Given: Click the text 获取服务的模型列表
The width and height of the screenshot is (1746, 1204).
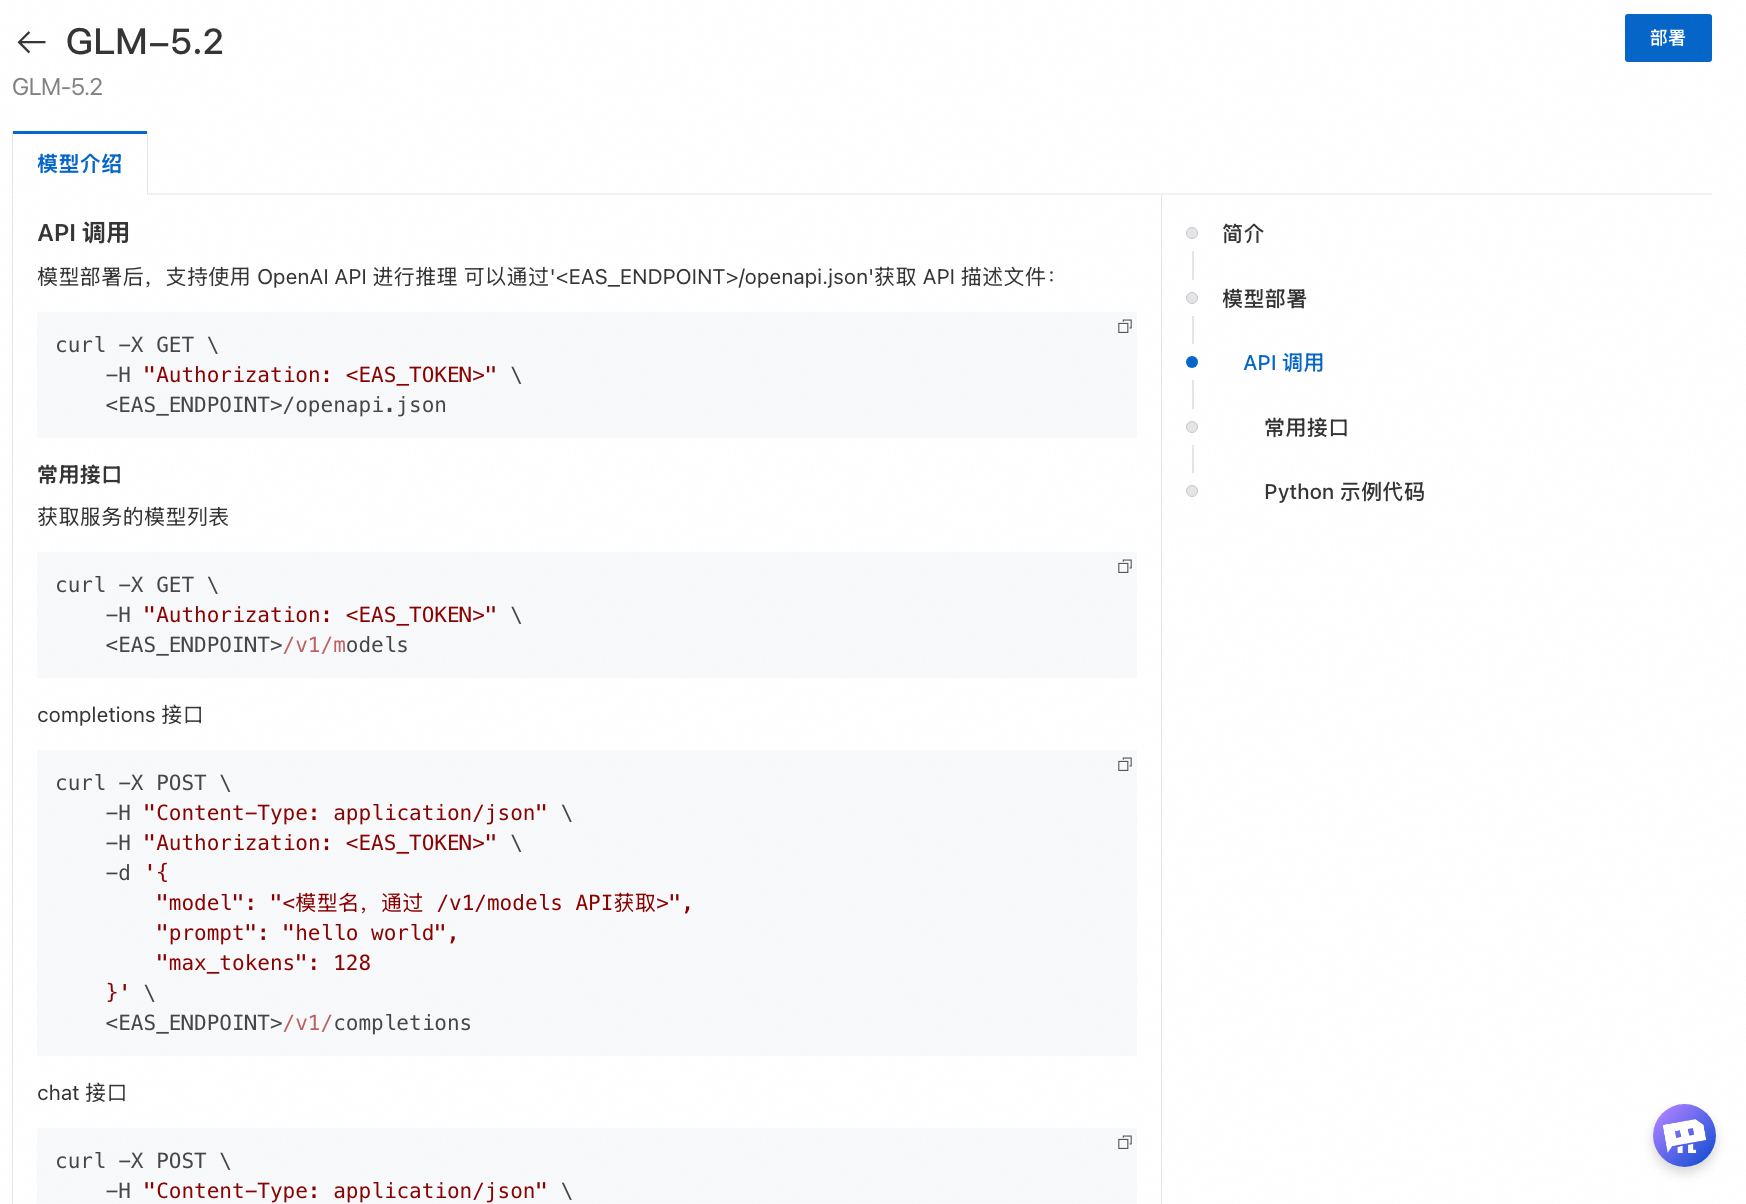Looking at the screenshot, I should [133, 517].
